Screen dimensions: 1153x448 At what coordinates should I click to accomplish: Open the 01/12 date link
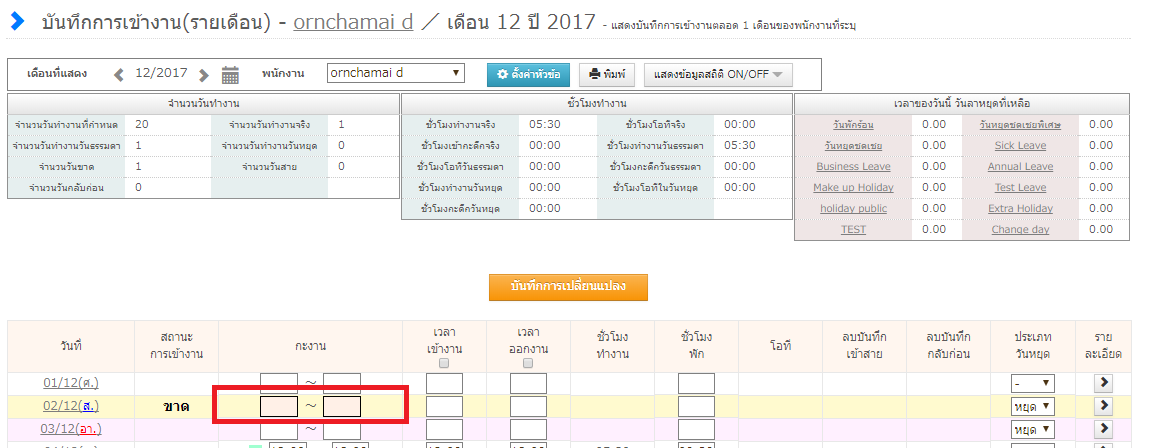[x=70, y=383]
